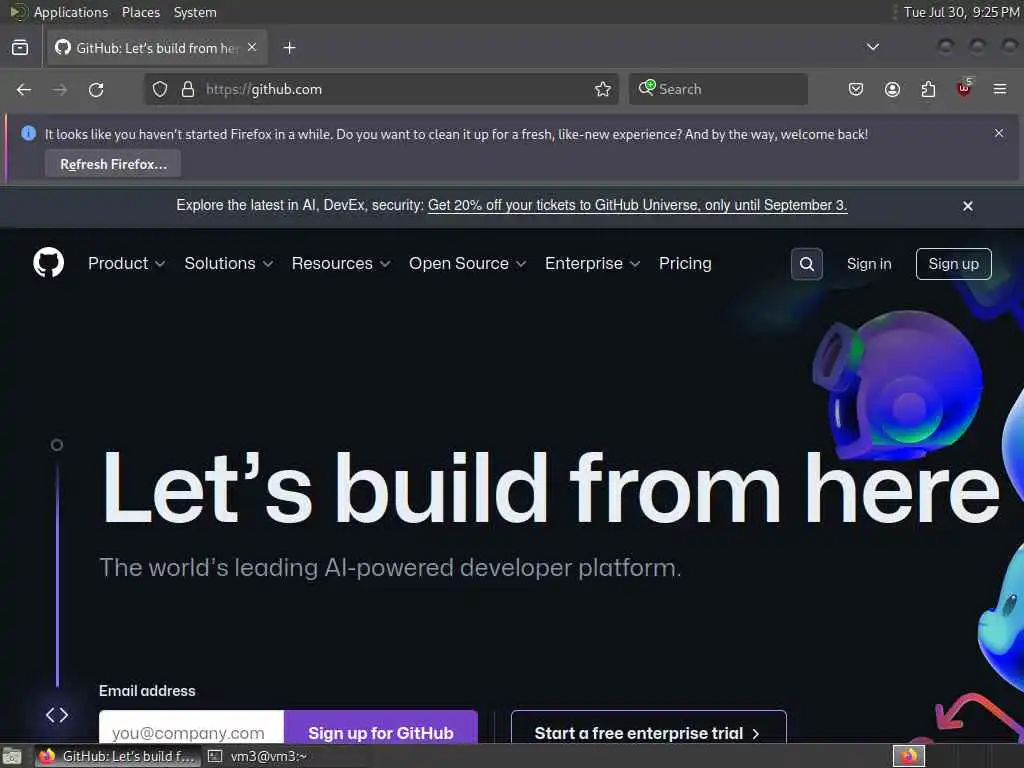The image size is (1024, 768).
Task: Click the Refresh Firefox… button
Action: click(x=113, y=164)
